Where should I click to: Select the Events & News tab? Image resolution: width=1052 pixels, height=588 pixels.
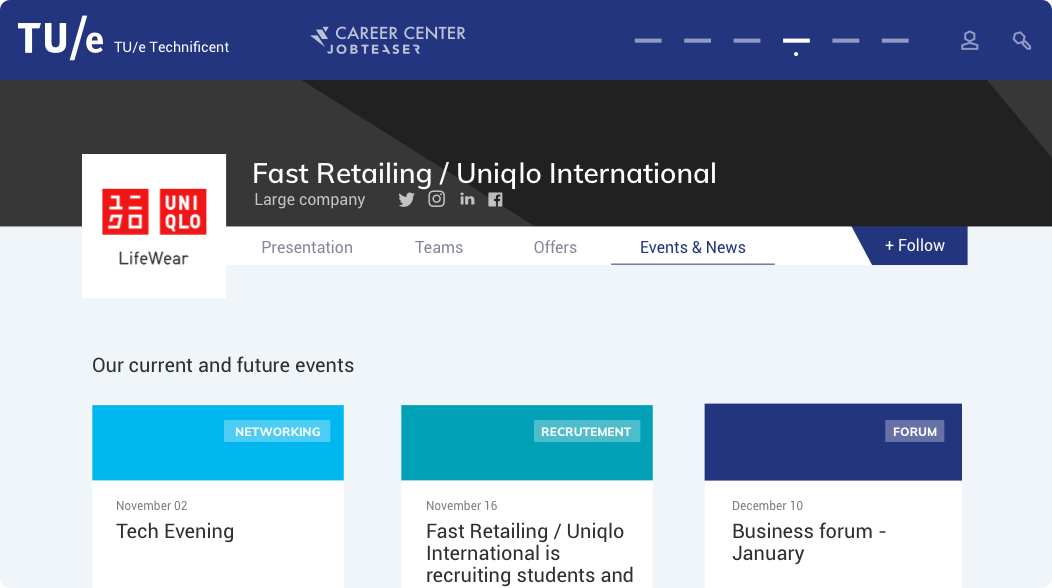(692, 247)
